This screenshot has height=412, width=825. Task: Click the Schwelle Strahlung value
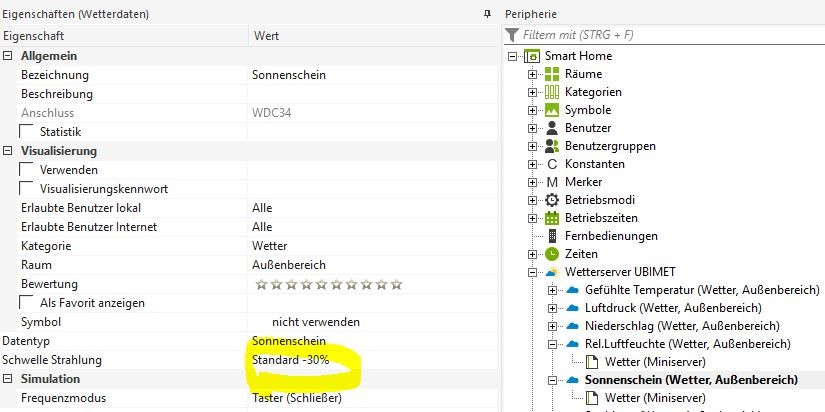pos(291,360)
